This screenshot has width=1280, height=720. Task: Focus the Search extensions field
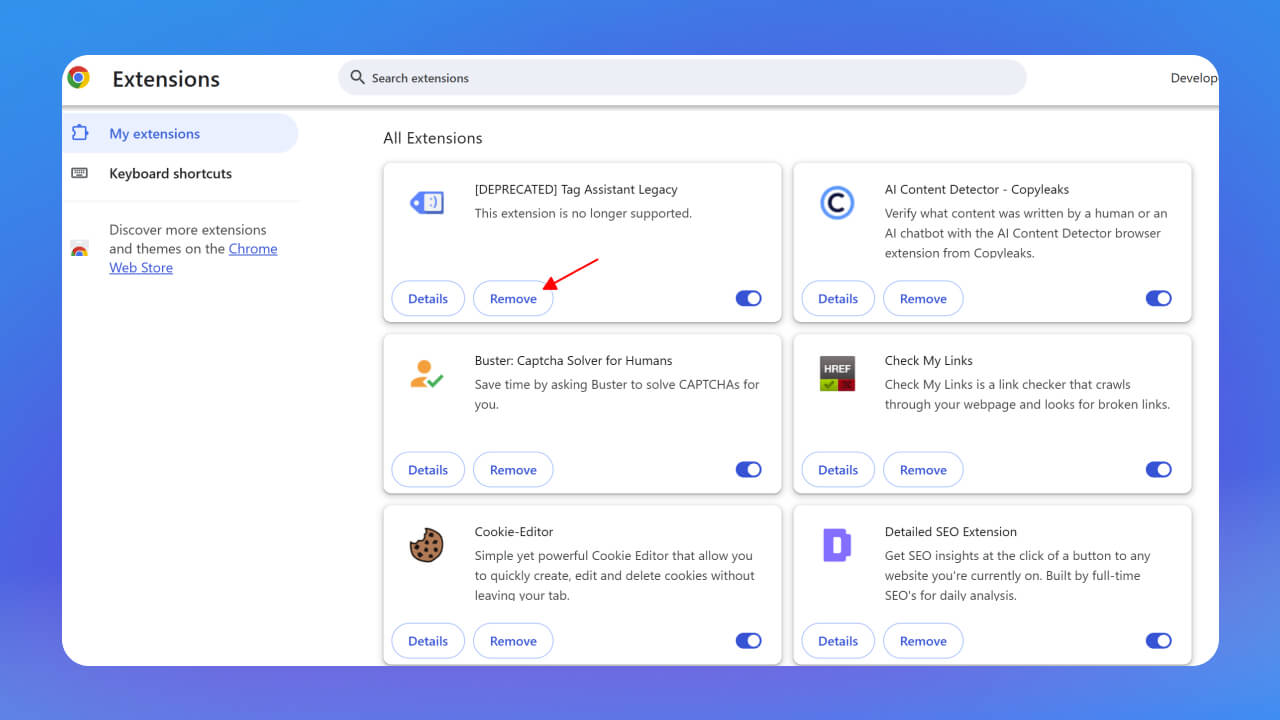coord(682,77)
